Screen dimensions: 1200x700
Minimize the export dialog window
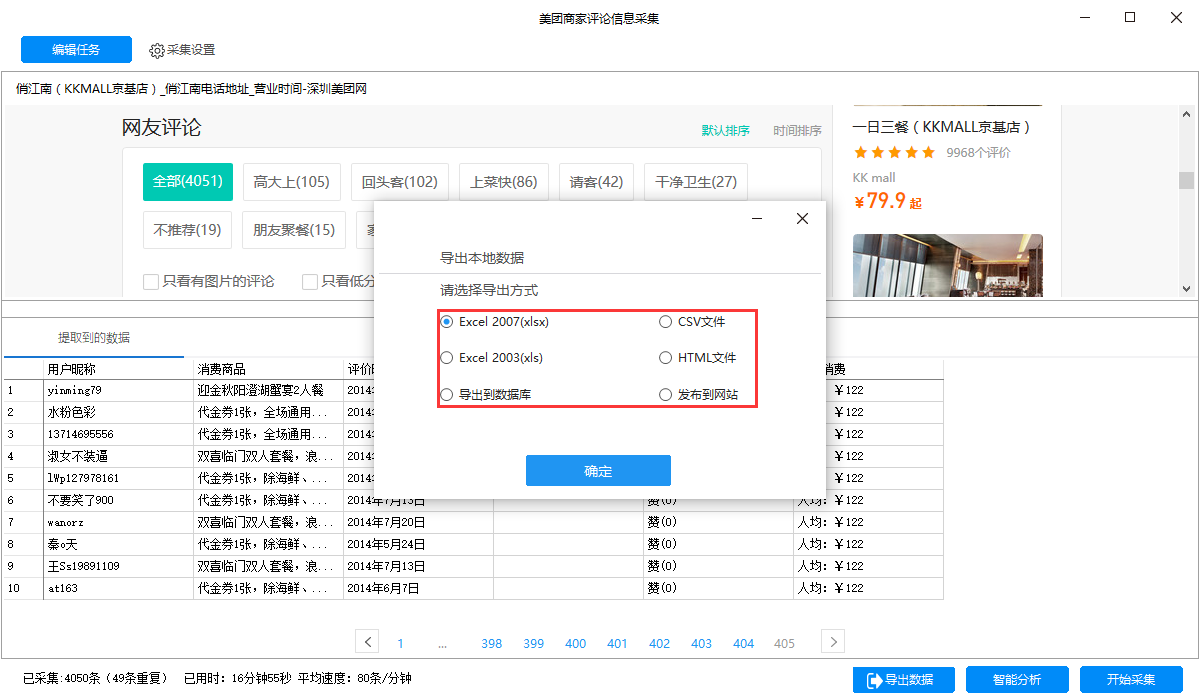point(758,219)
